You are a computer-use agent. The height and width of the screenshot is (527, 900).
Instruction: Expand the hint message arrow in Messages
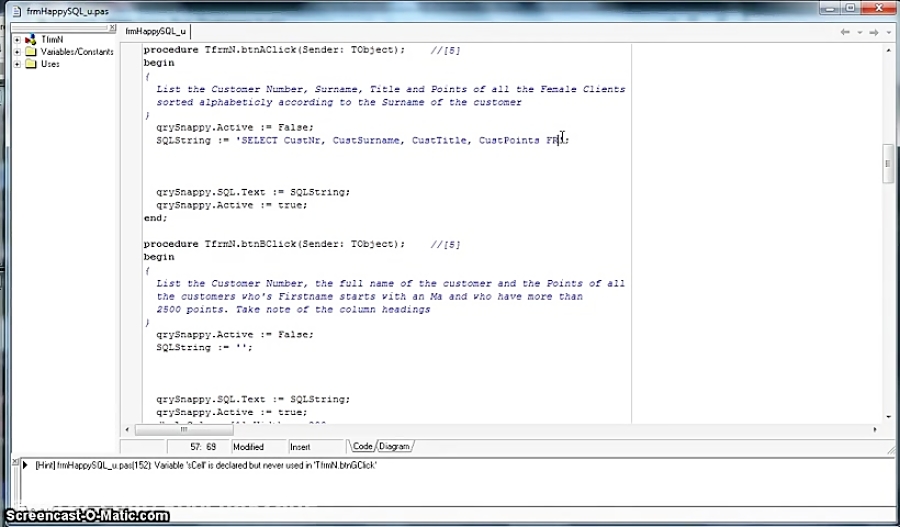25,465
